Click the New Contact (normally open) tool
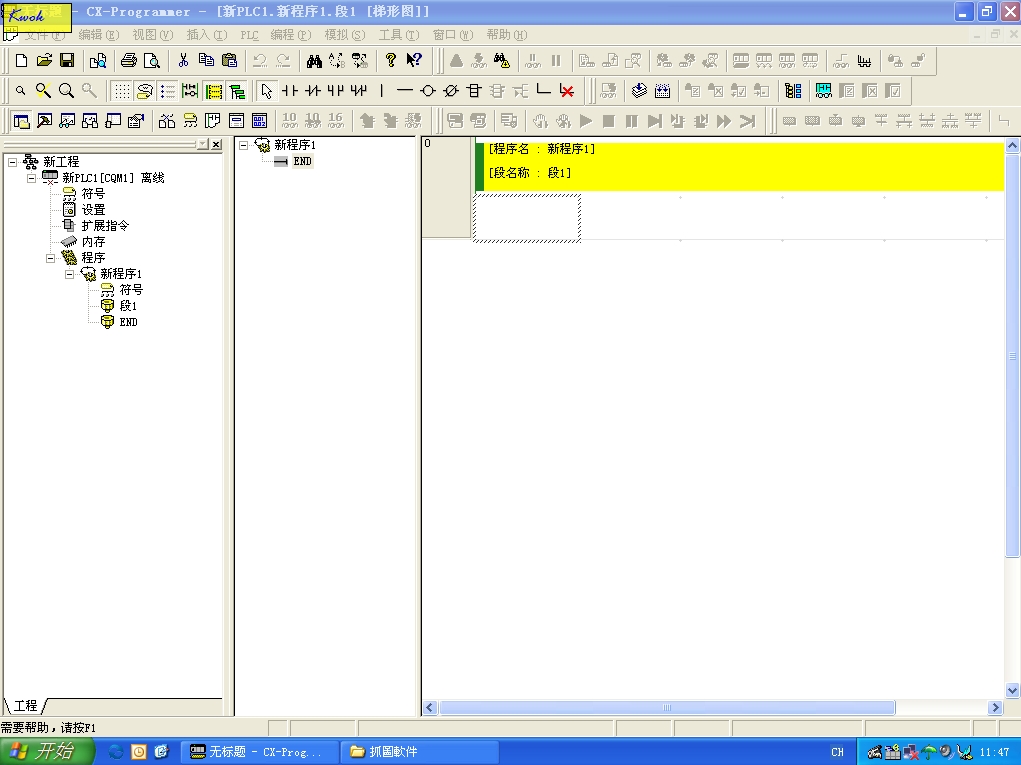1021x765 pixels. pos(290,91)
